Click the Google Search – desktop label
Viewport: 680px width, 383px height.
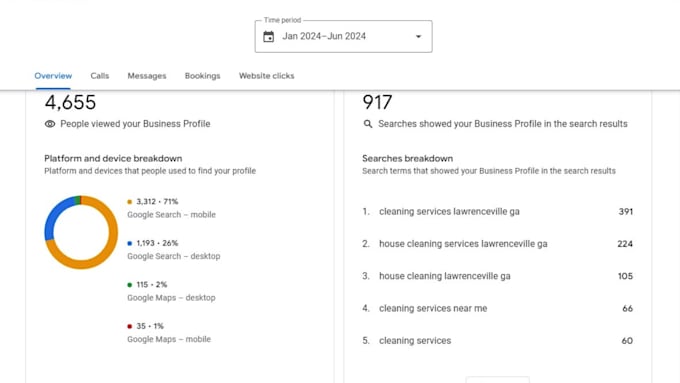tap(173, 256)
